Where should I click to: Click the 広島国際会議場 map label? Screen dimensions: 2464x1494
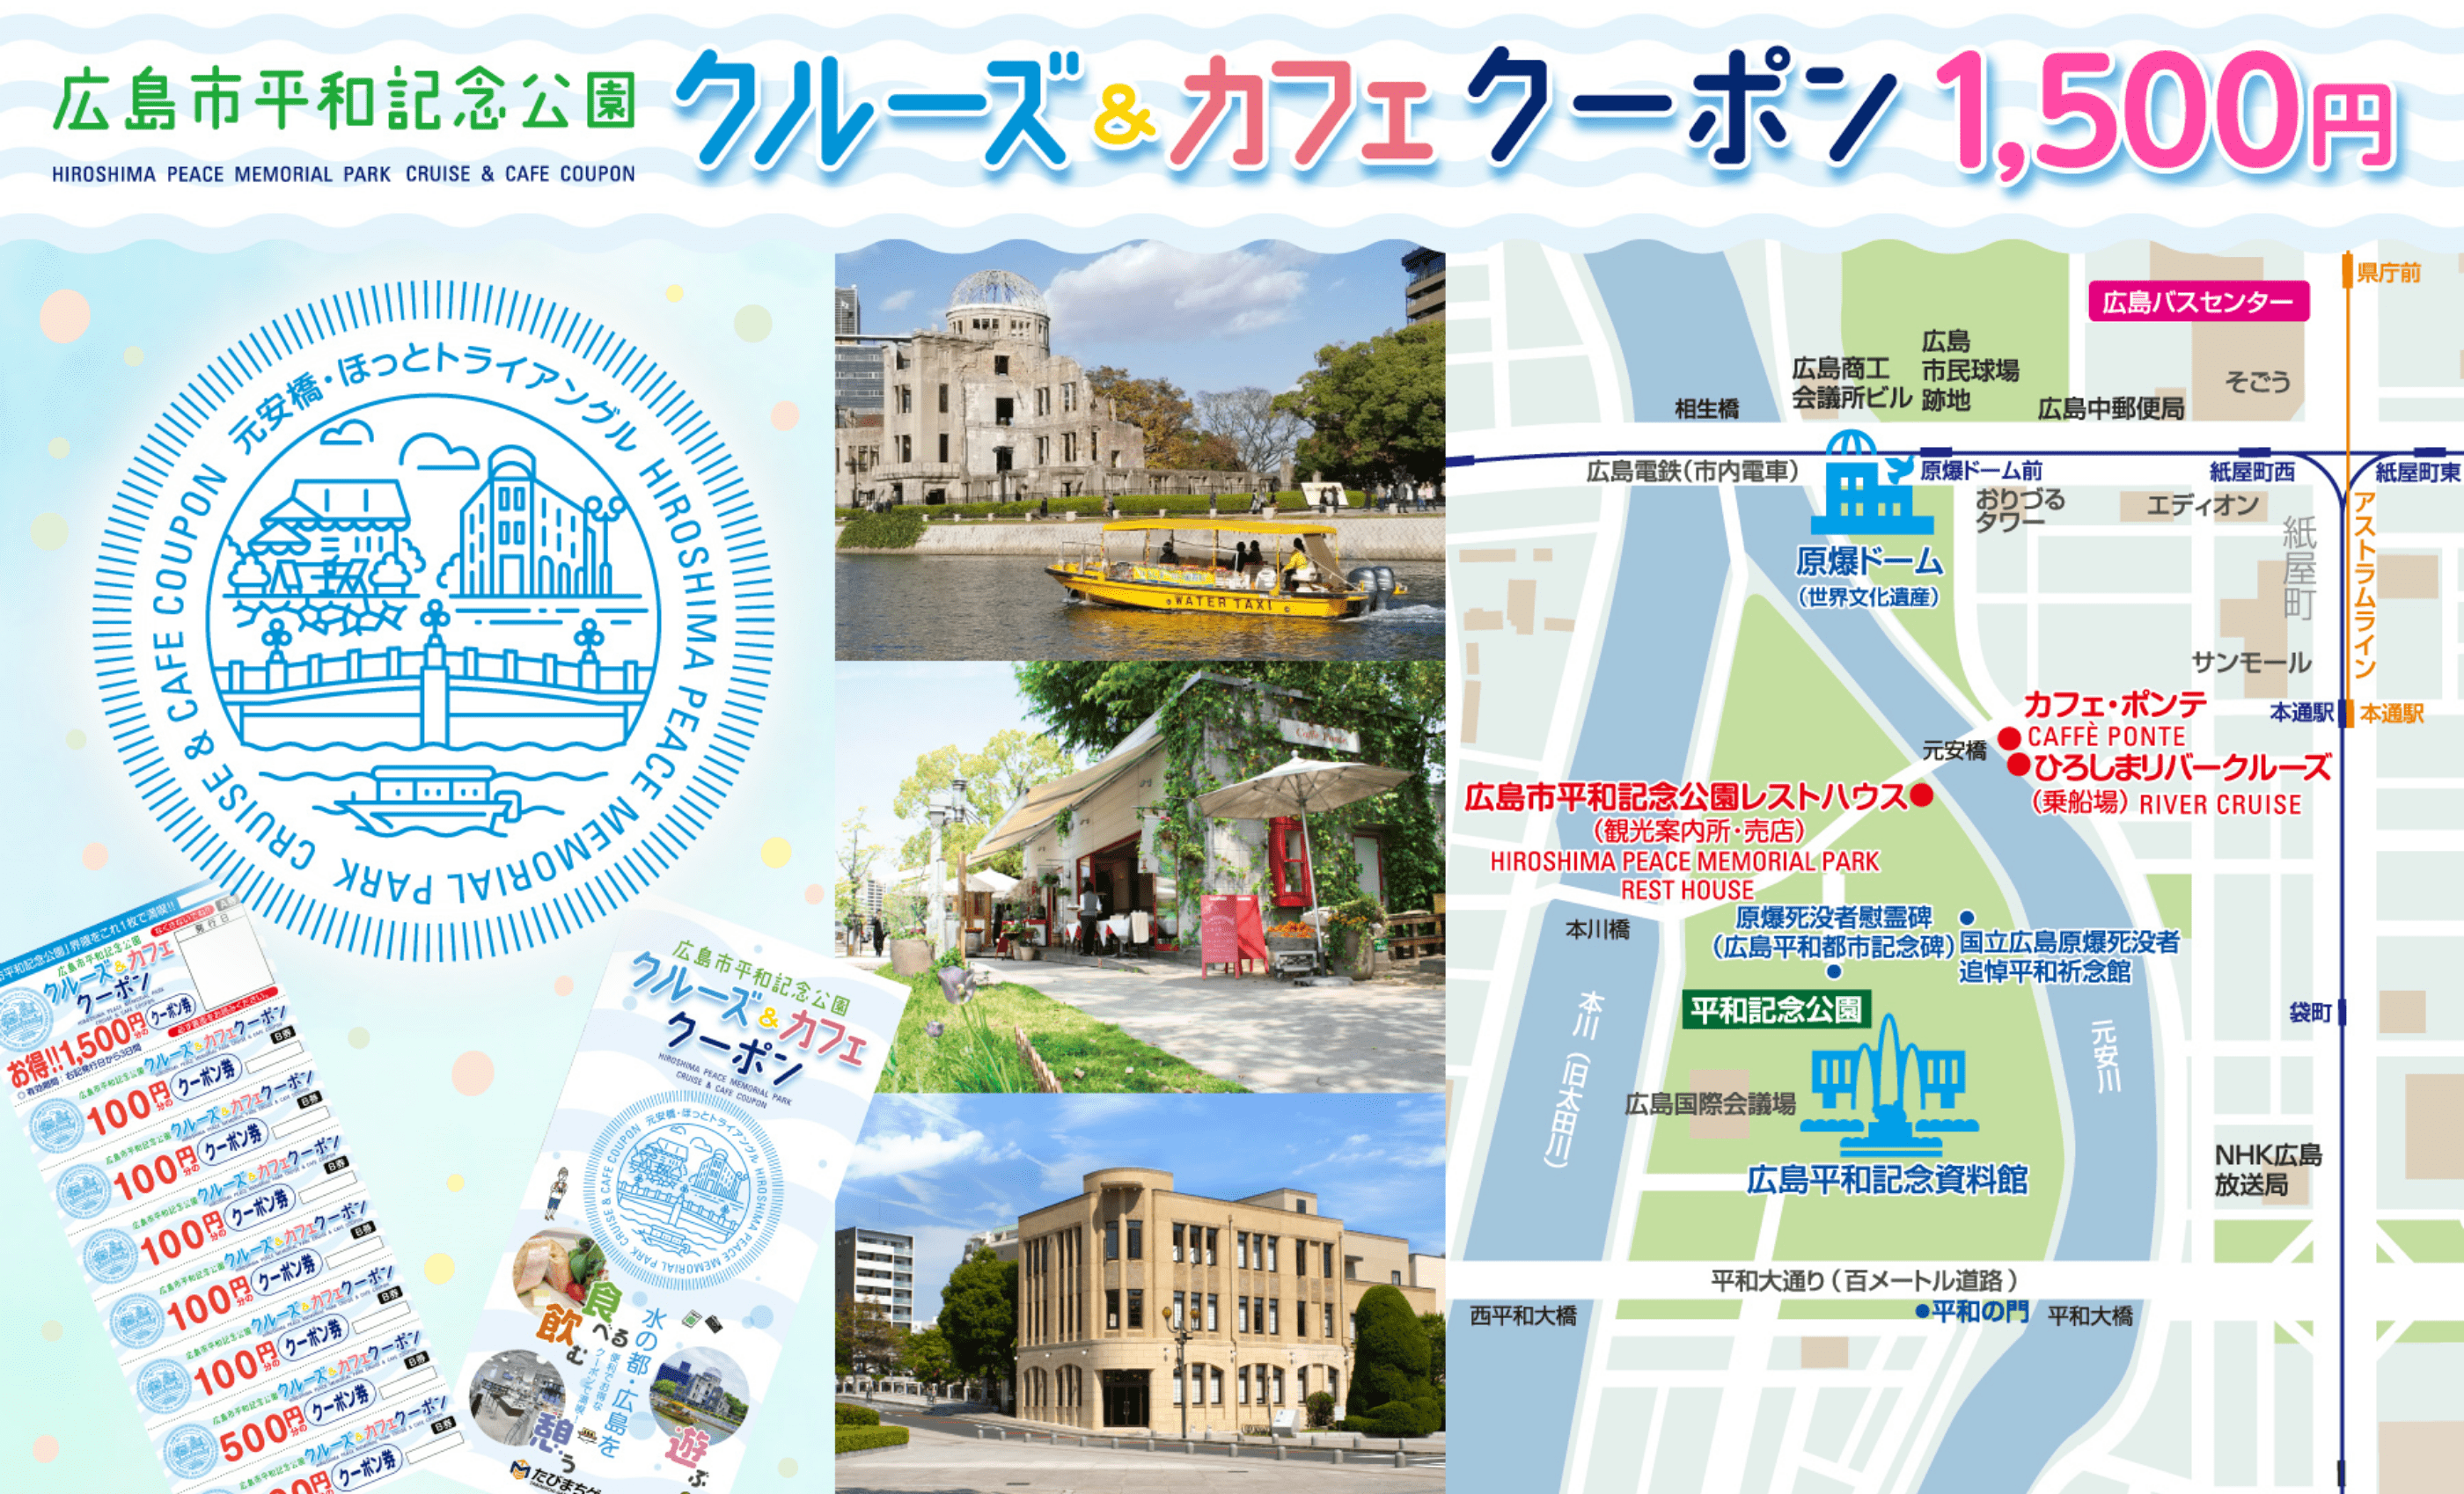1710,1104
